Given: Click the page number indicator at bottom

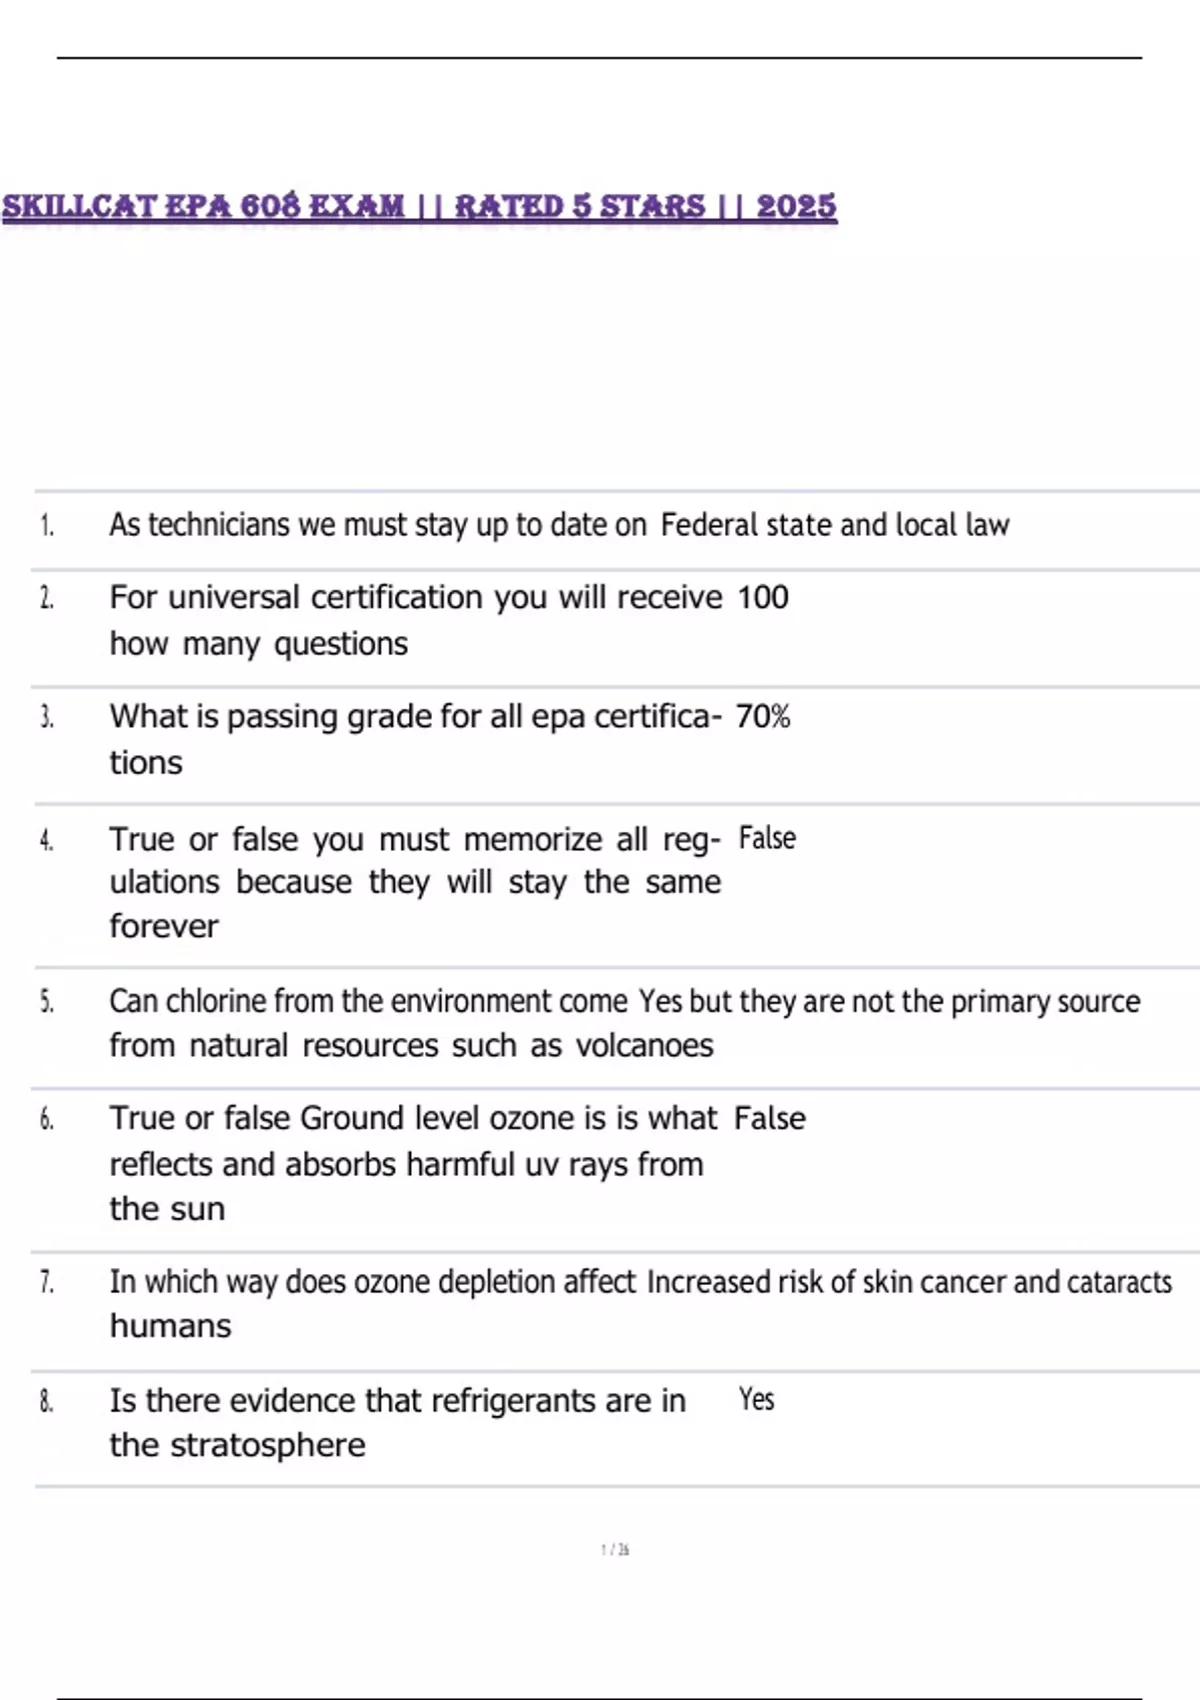Looking at the screenshot, I should tap(615, 1550).
